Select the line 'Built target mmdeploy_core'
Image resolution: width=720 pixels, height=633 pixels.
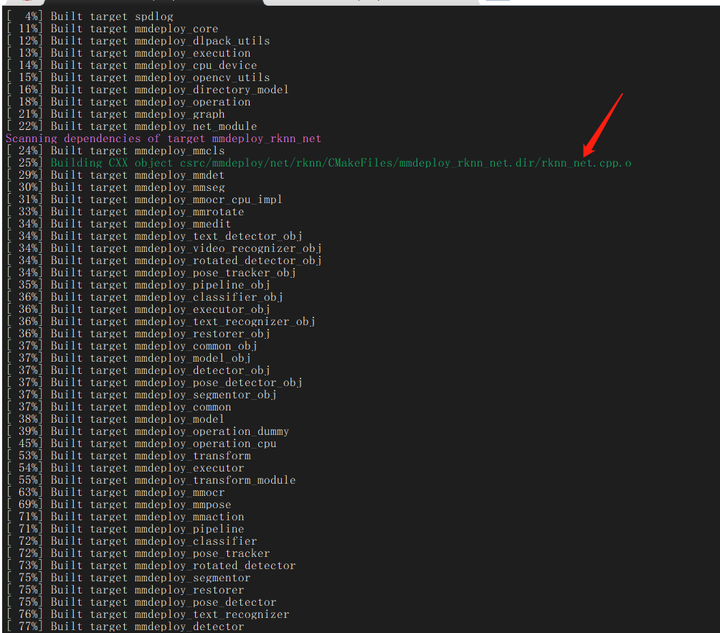[112, 29]
